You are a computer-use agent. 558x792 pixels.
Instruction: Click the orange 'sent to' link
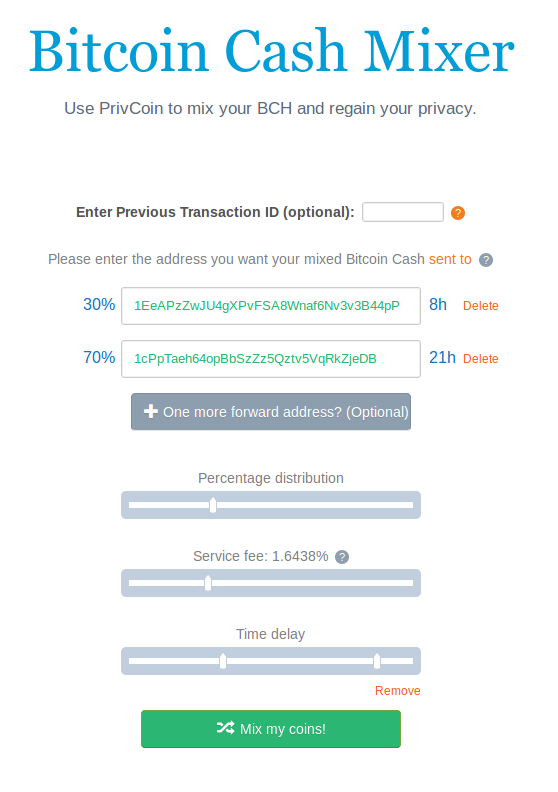(450, 260)
